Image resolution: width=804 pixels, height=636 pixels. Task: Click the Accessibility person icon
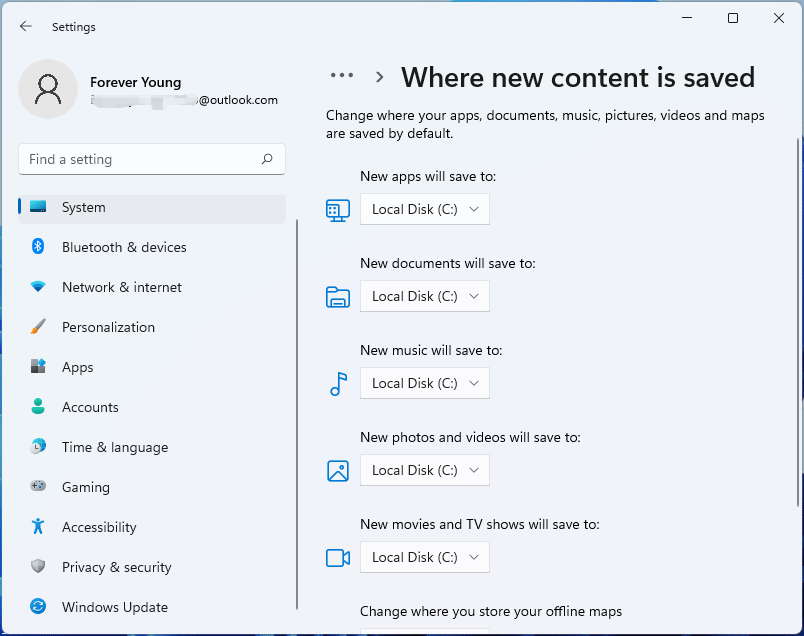(38, 527)
